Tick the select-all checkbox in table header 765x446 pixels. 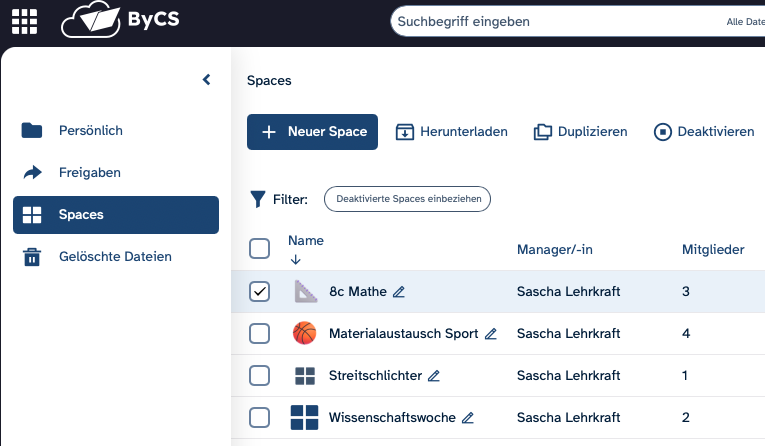coord(259,249)
